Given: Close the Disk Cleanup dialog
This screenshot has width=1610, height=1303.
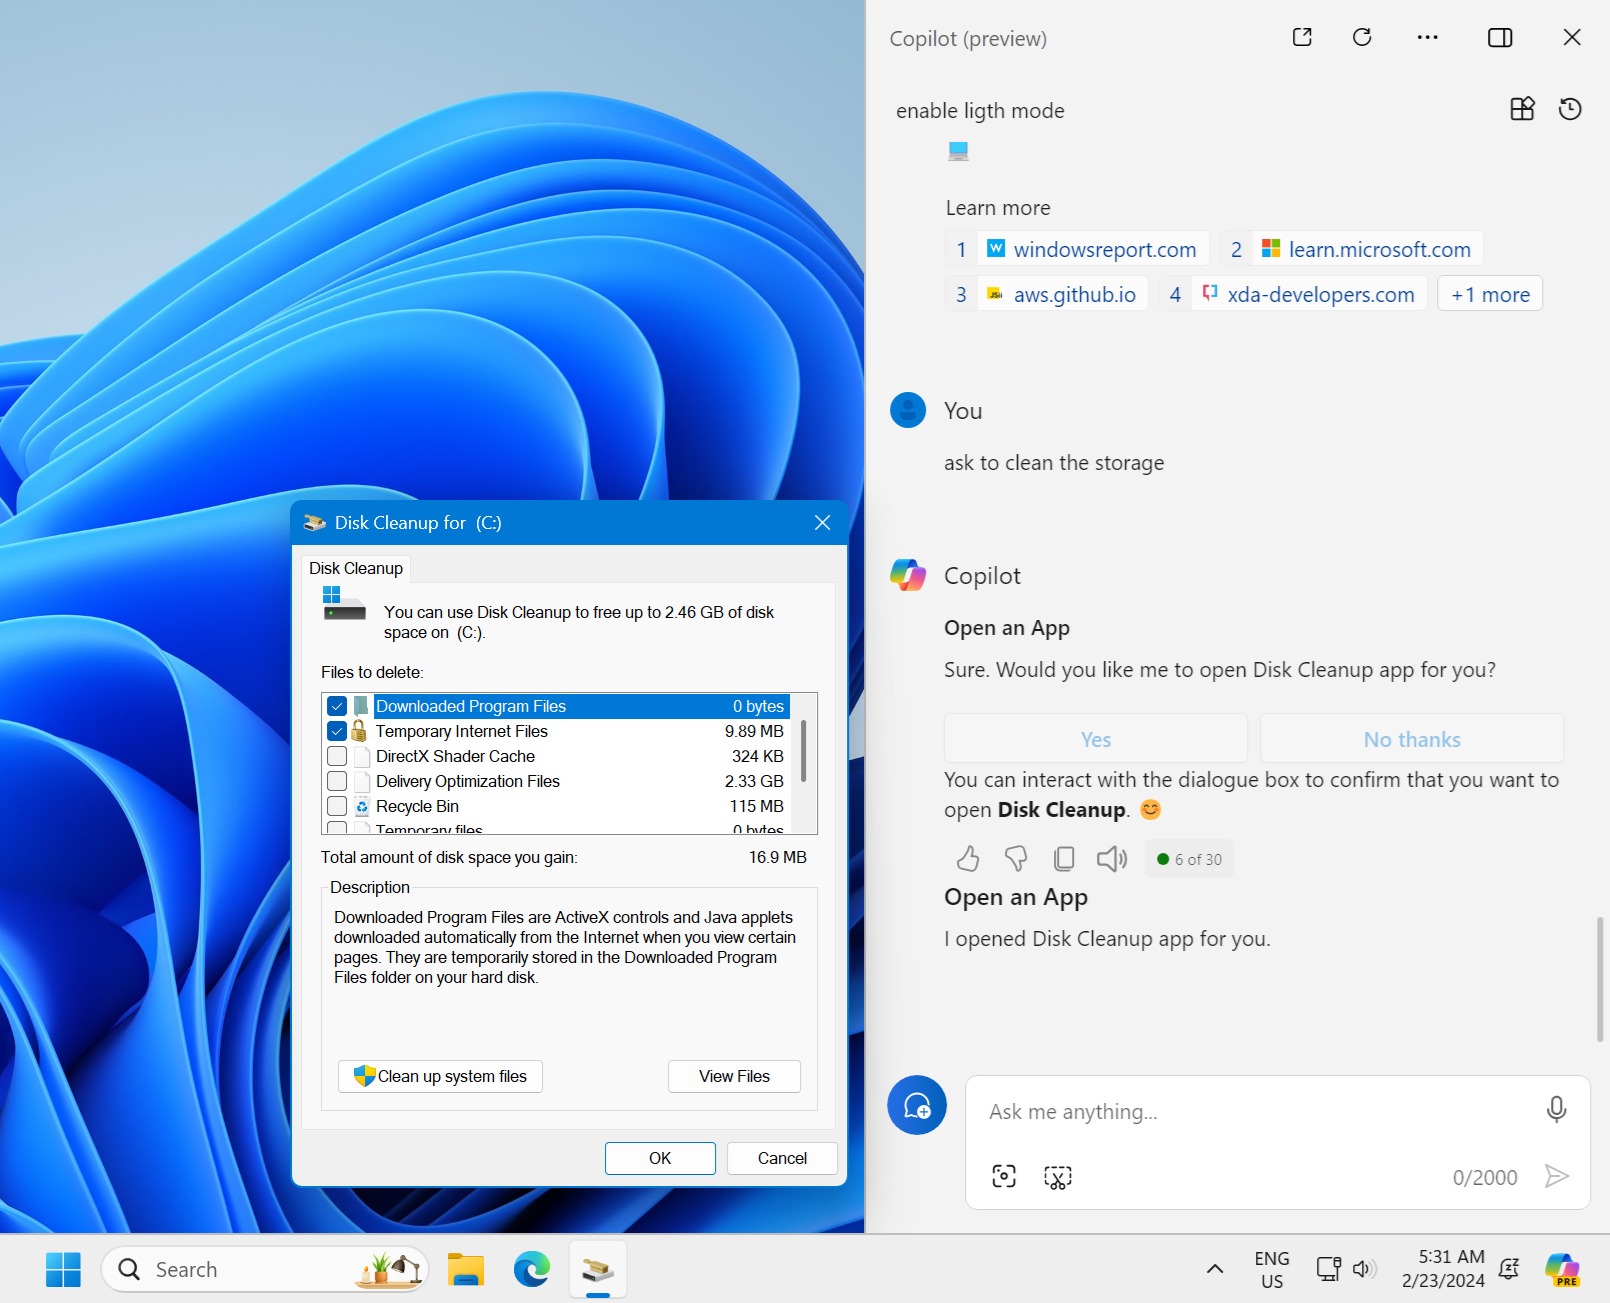Looking at the screenshot, I should click(822, 523).
